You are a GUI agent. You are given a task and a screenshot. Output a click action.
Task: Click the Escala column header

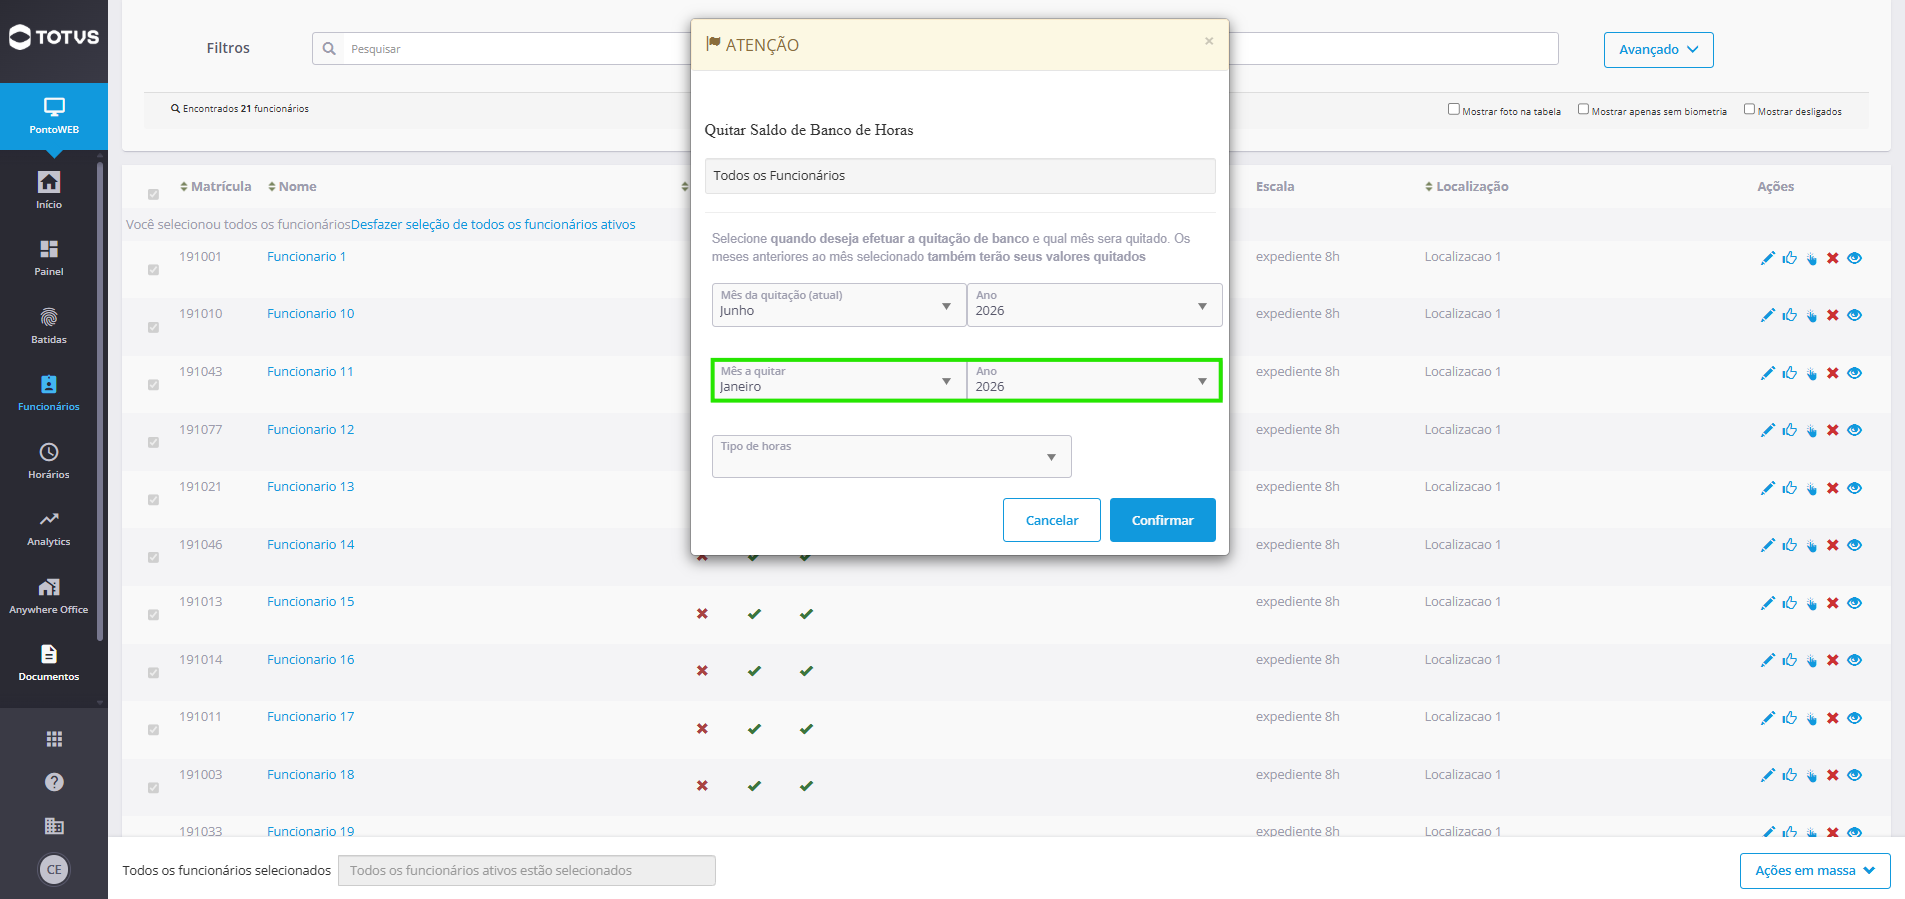1275,186
